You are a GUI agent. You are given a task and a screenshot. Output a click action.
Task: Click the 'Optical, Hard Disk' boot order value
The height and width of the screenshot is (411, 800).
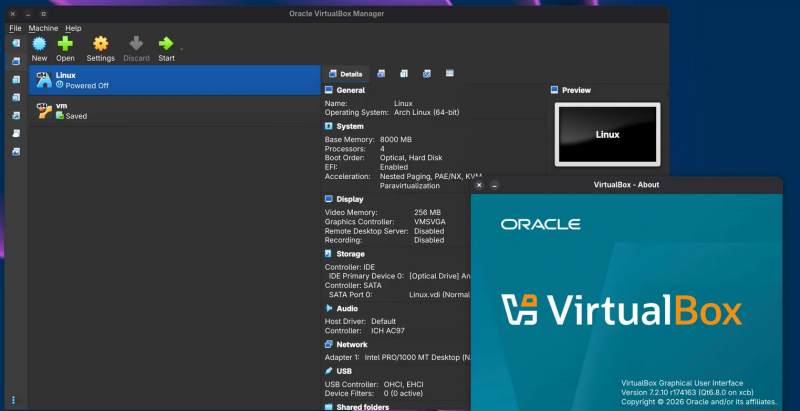(411, 158)
